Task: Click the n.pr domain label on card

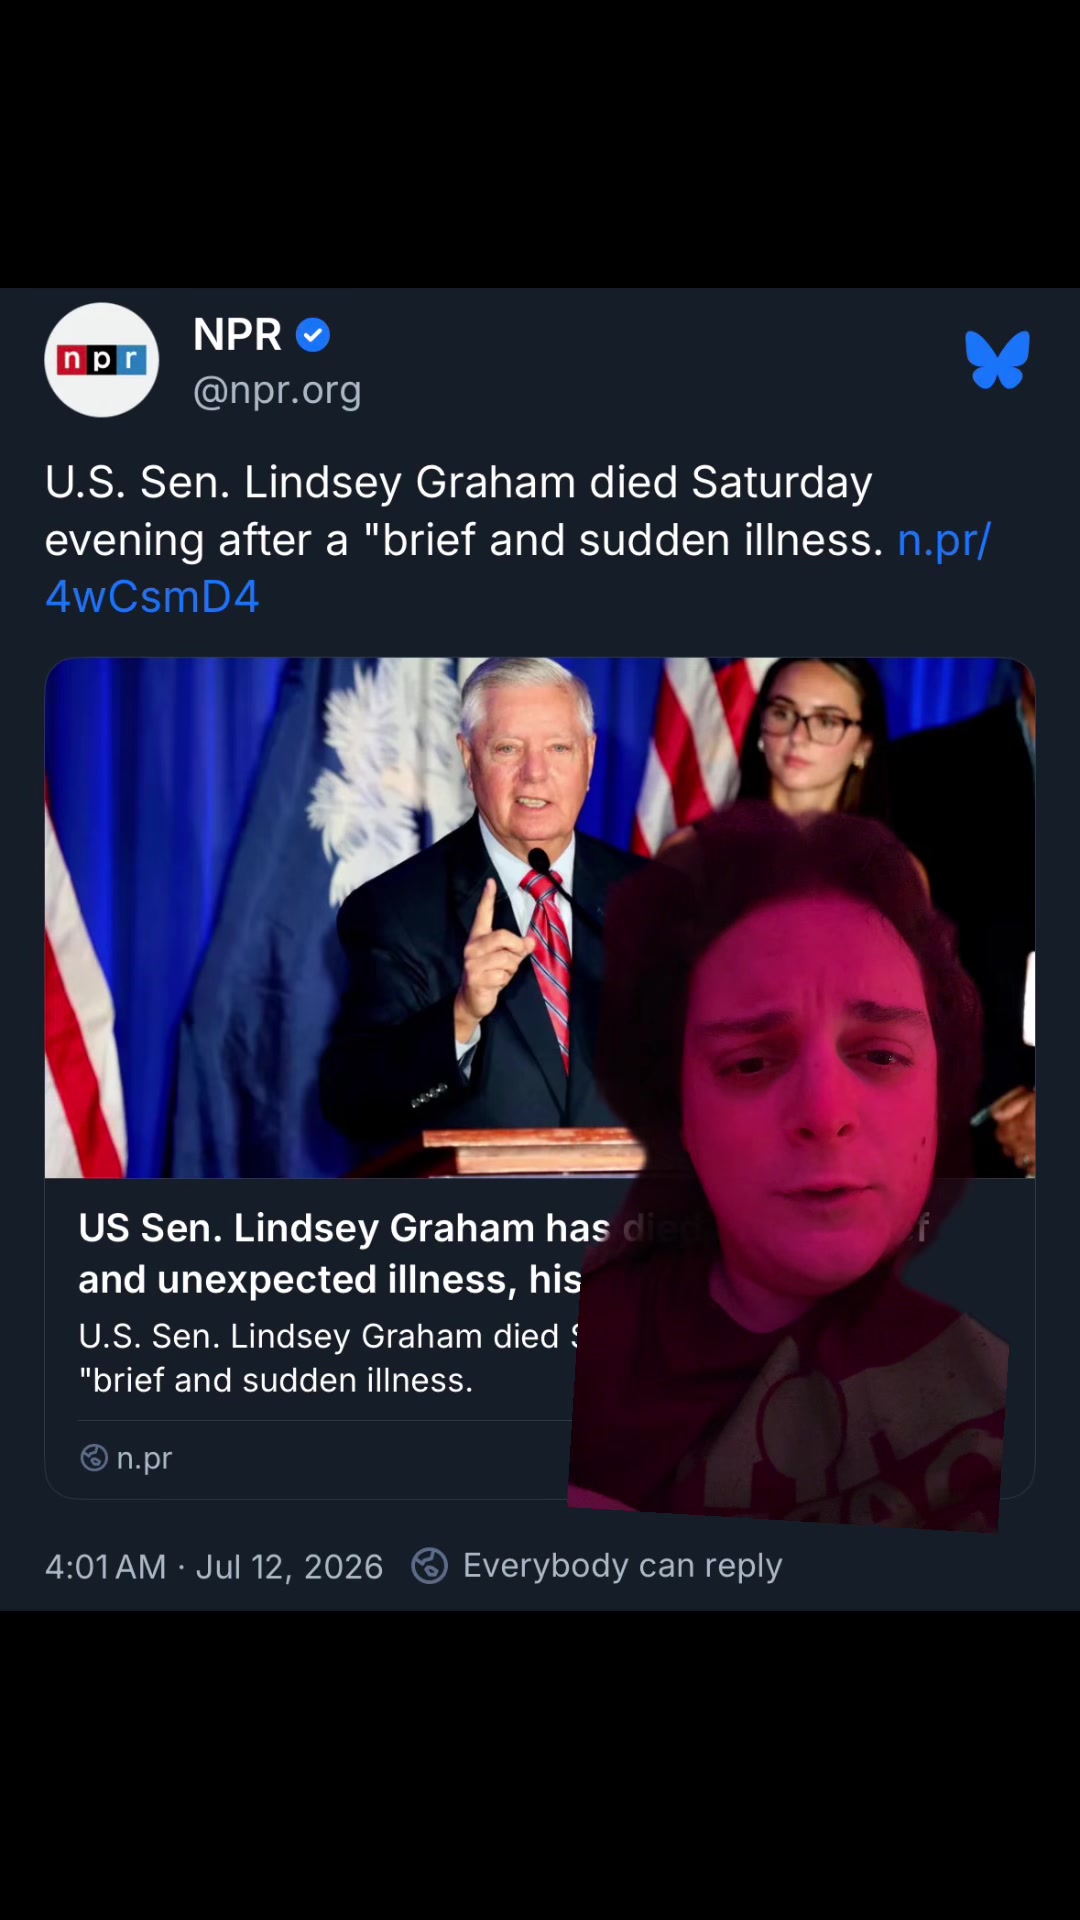Action: coord(144,1458)
